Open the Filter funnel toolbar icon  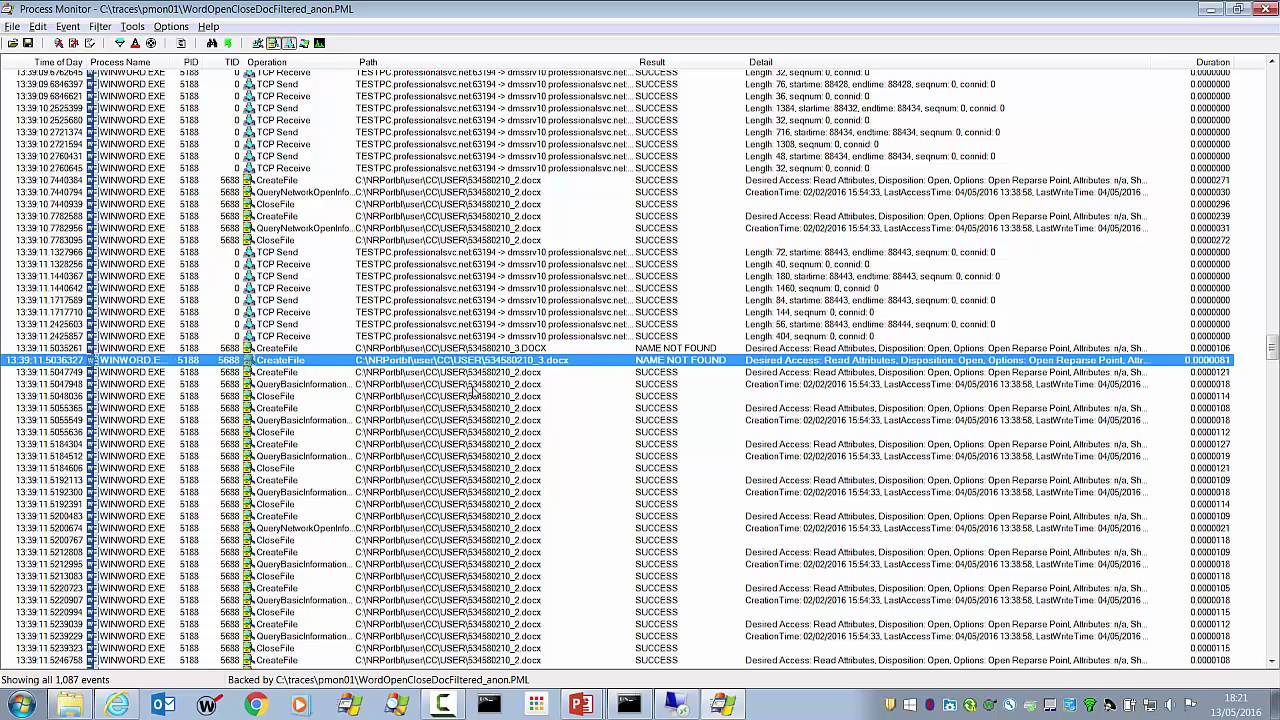coord(120,43)
